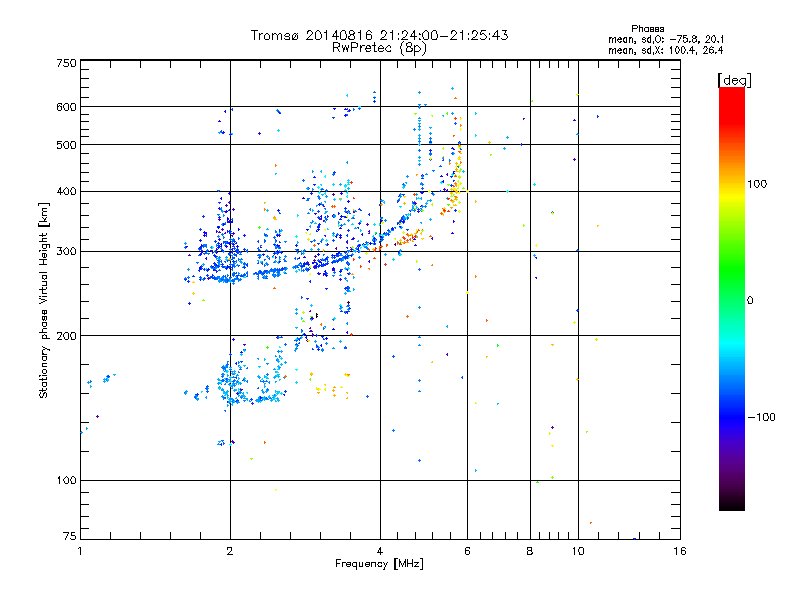
Task: Click the y-axis tick value '750'
Action: [66, 63]
